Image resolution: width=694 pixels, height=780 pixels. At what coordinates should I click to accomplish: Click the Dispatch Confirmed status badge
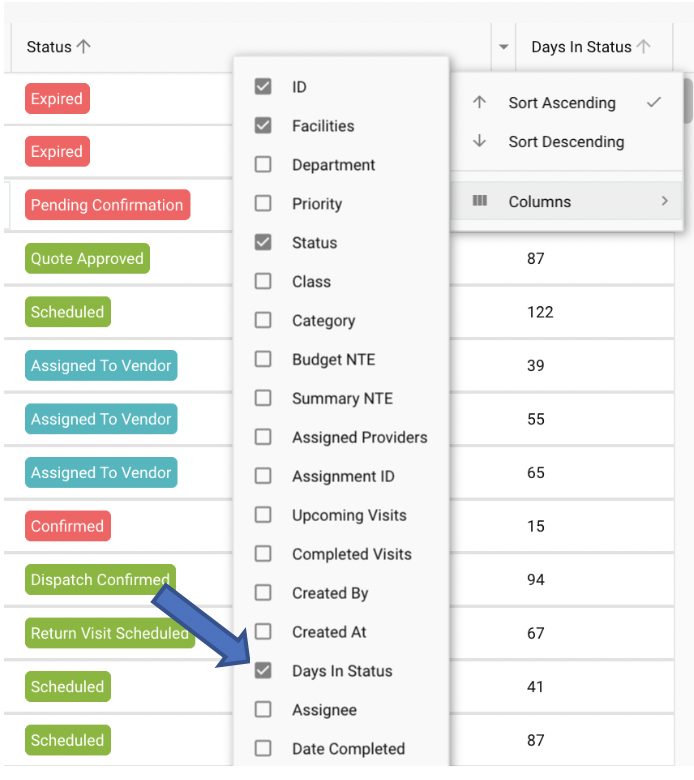[x=99, y=580]
